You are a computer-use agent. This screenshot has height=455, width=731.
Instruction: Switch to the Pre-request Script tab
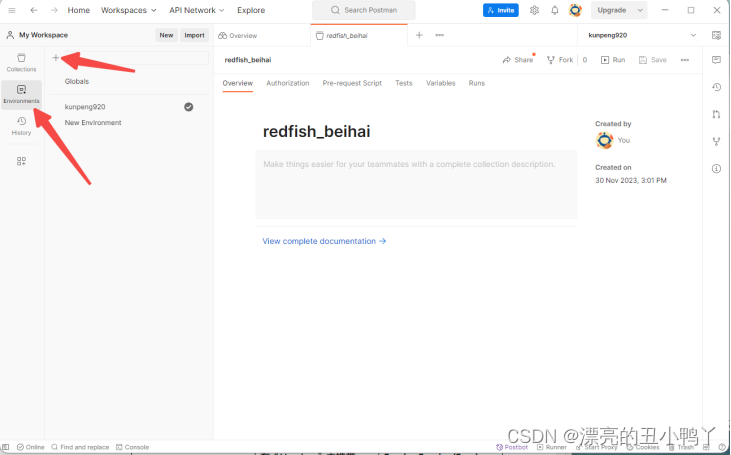point(352,83)
